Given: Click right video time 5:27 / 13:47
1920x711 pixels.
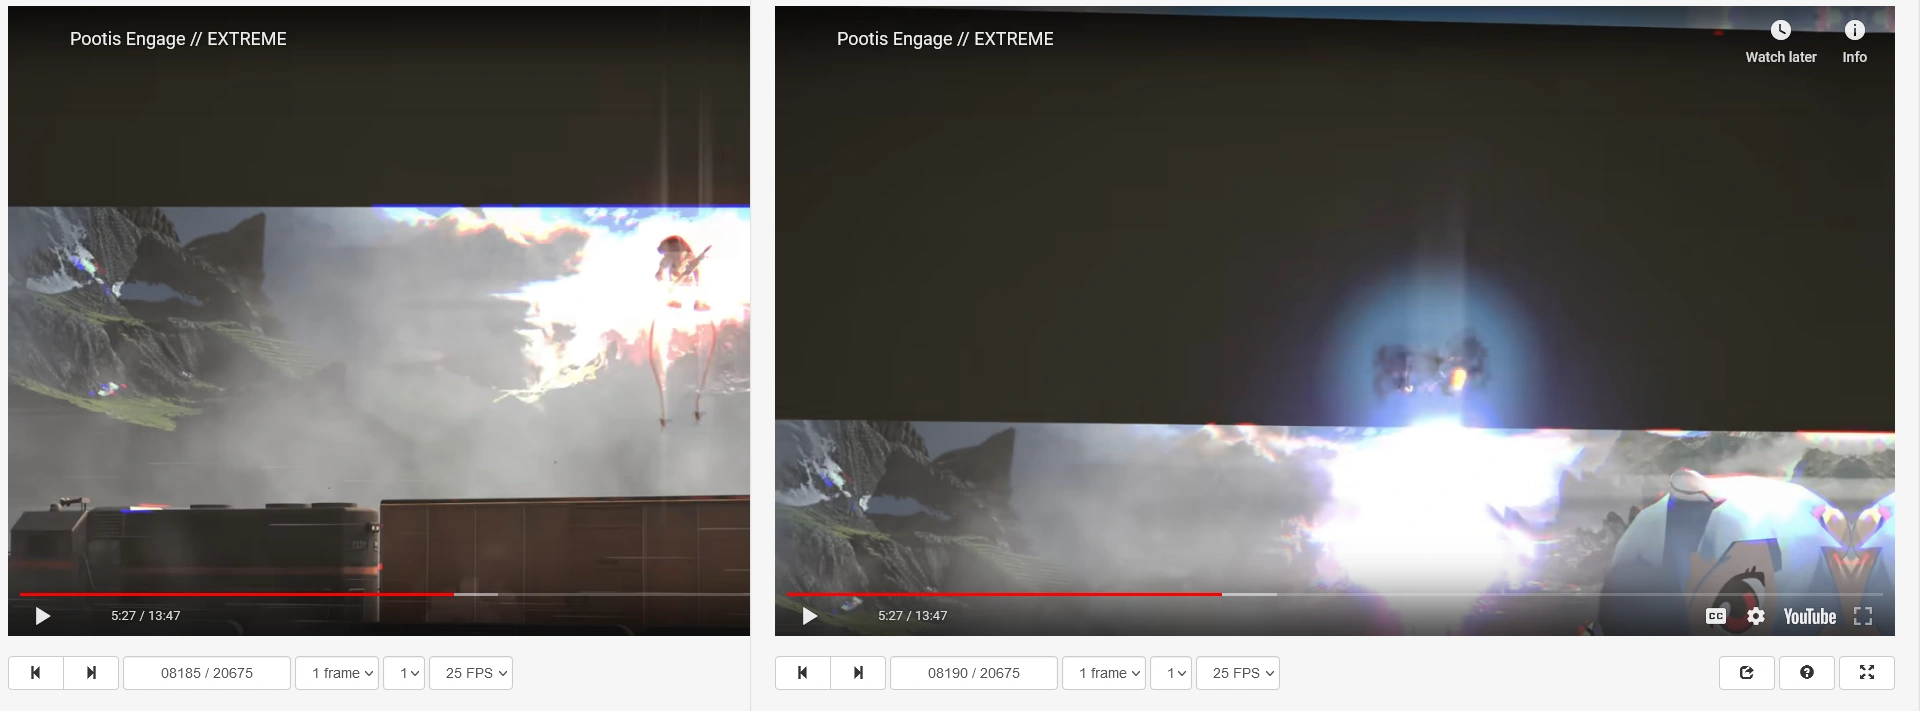Looking at the screenshot, I should tap(913, 616).
